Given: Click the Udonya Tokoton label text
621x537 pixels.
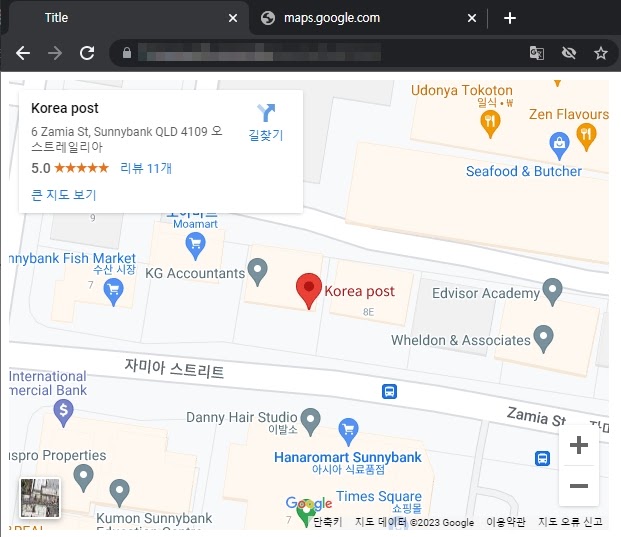Looking at the screenshot, I should click(x=461, y=90).
